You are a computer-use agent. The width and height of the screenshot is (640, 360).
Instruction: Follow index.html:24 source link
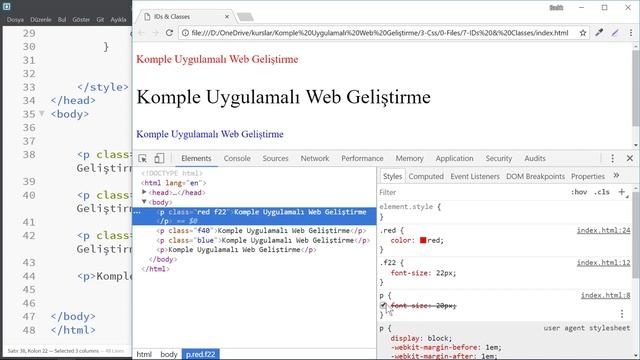[x=603, y=230]
